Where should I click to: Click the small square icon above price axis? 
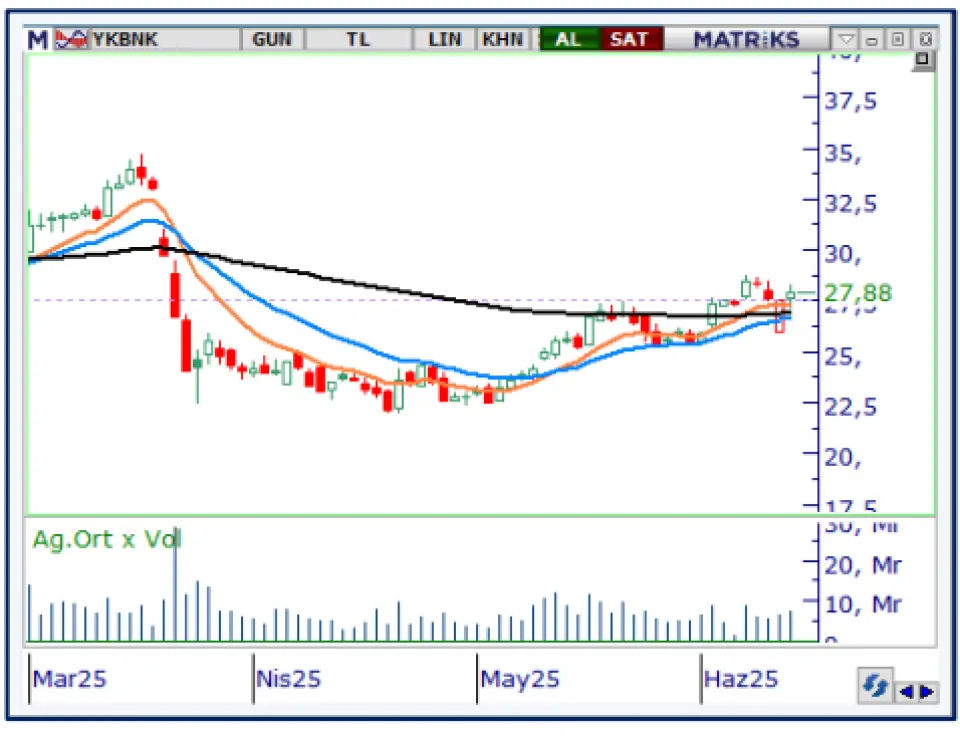coord(923,60)
